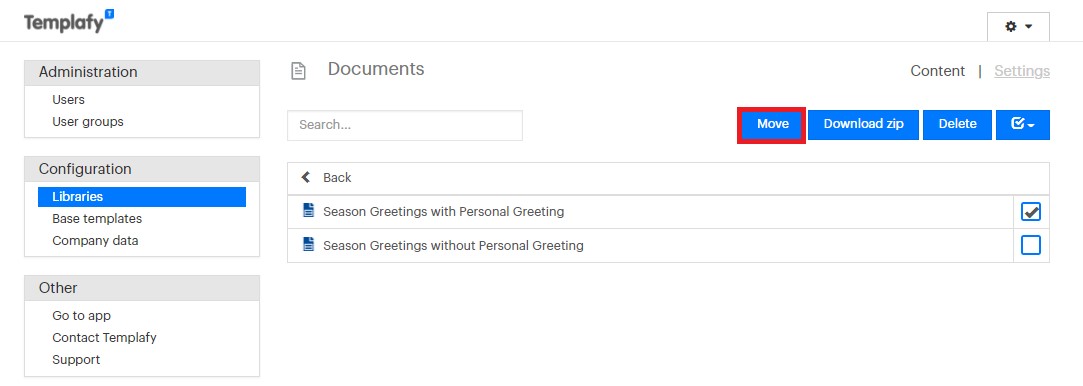Delete the selected document

click(x=957, y=124)
